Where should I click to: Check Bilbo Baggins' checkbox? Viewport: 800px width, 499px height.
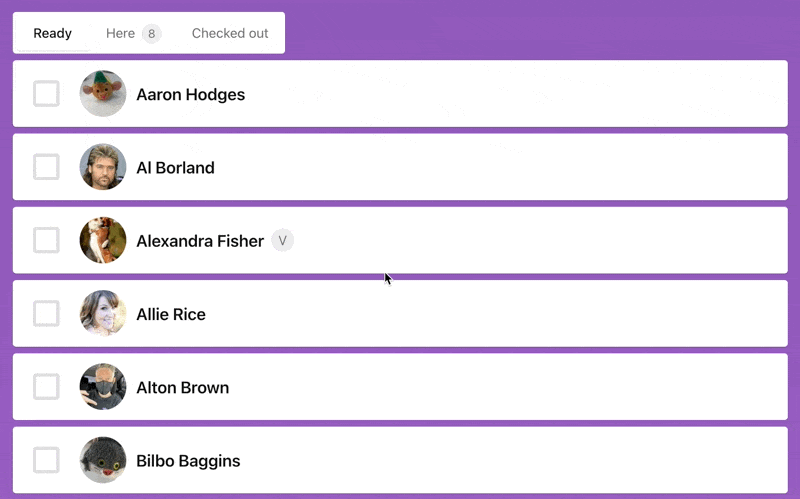pos(46,460)
